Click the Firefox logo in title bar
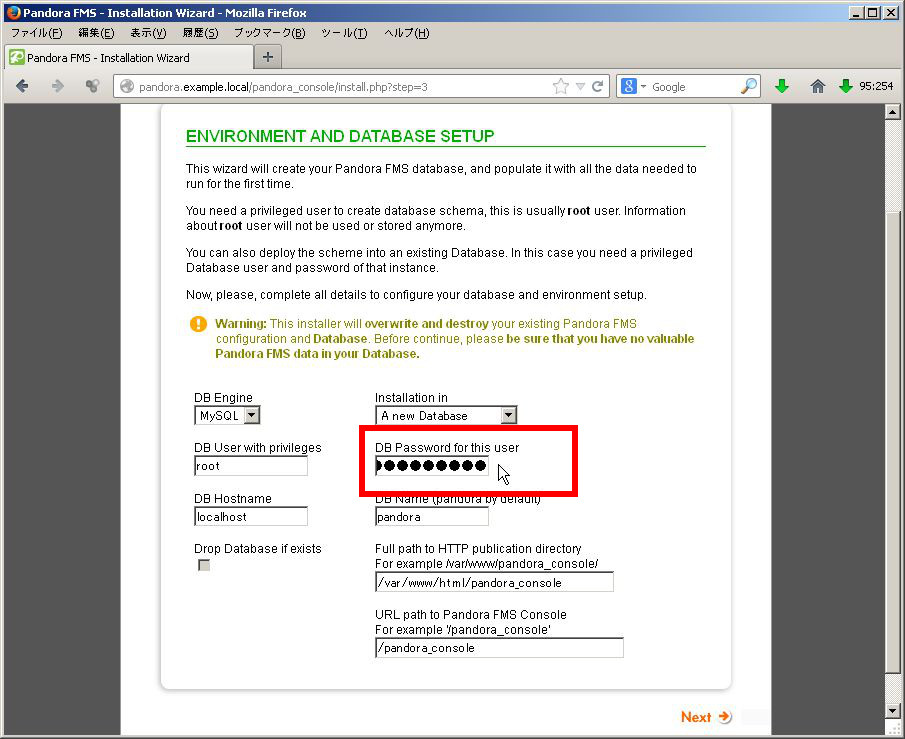 click(x=14, y=13)
